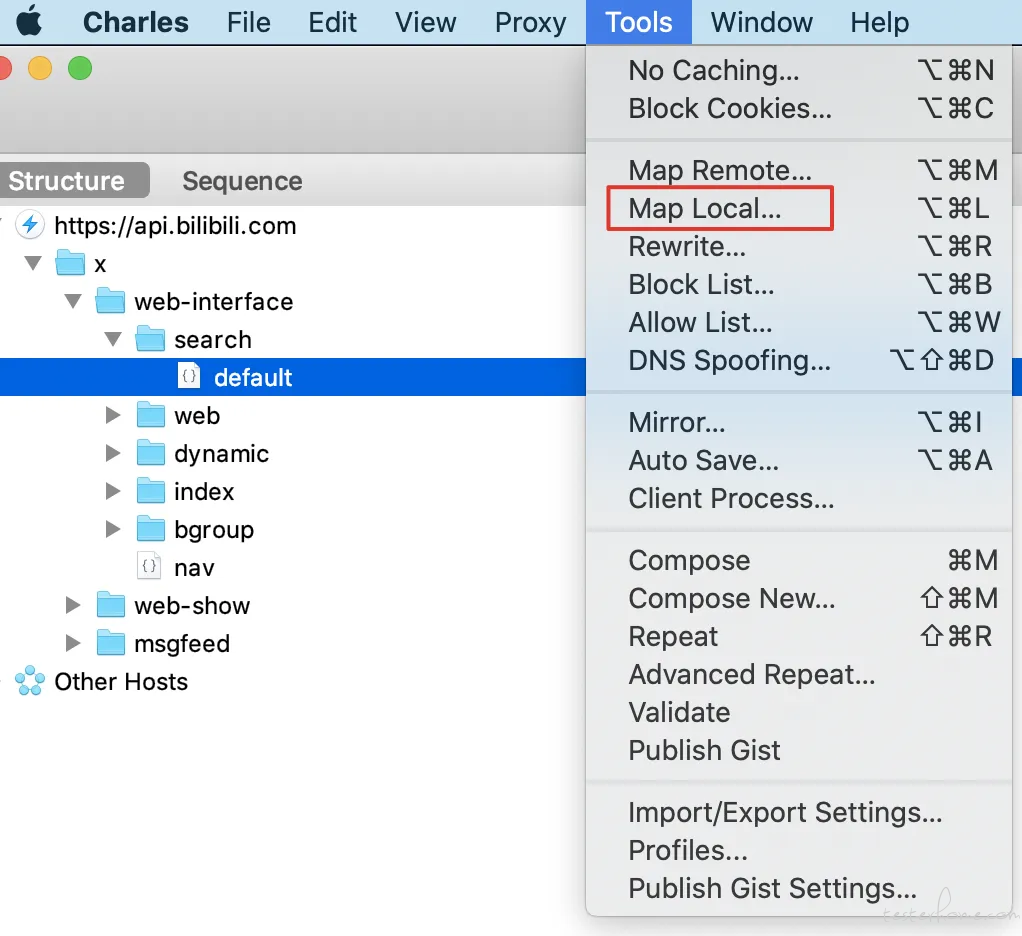The image size is (1022, 936).
Task: Collapse the search folder
Action: tap(113, 339)
